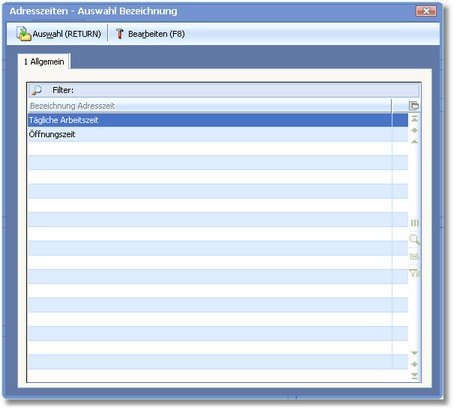Jump to last record arrow icon
The height and width of the screenshot is (410, 454).
pyautogui.click(x=414, y=376)
